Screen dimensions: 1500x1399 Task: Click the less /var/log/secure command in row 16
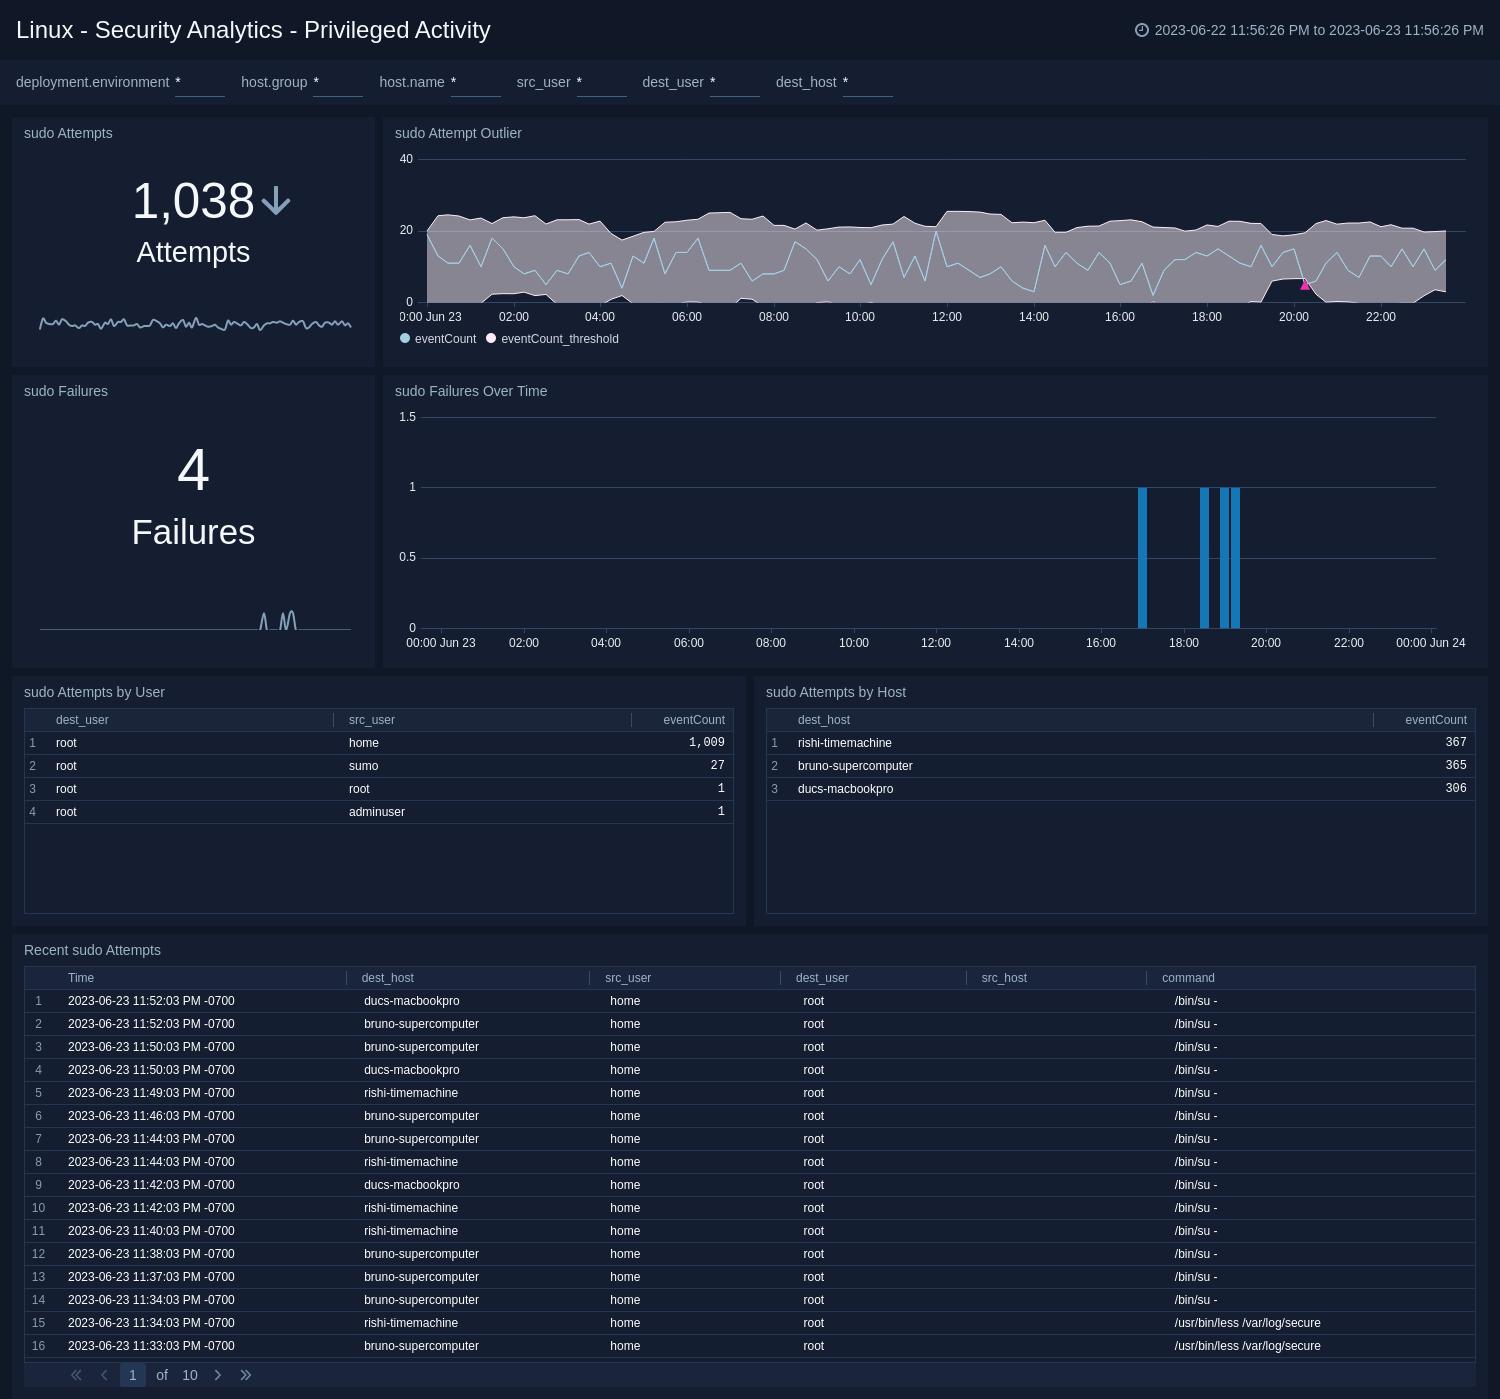[x=1248, y=1346]
